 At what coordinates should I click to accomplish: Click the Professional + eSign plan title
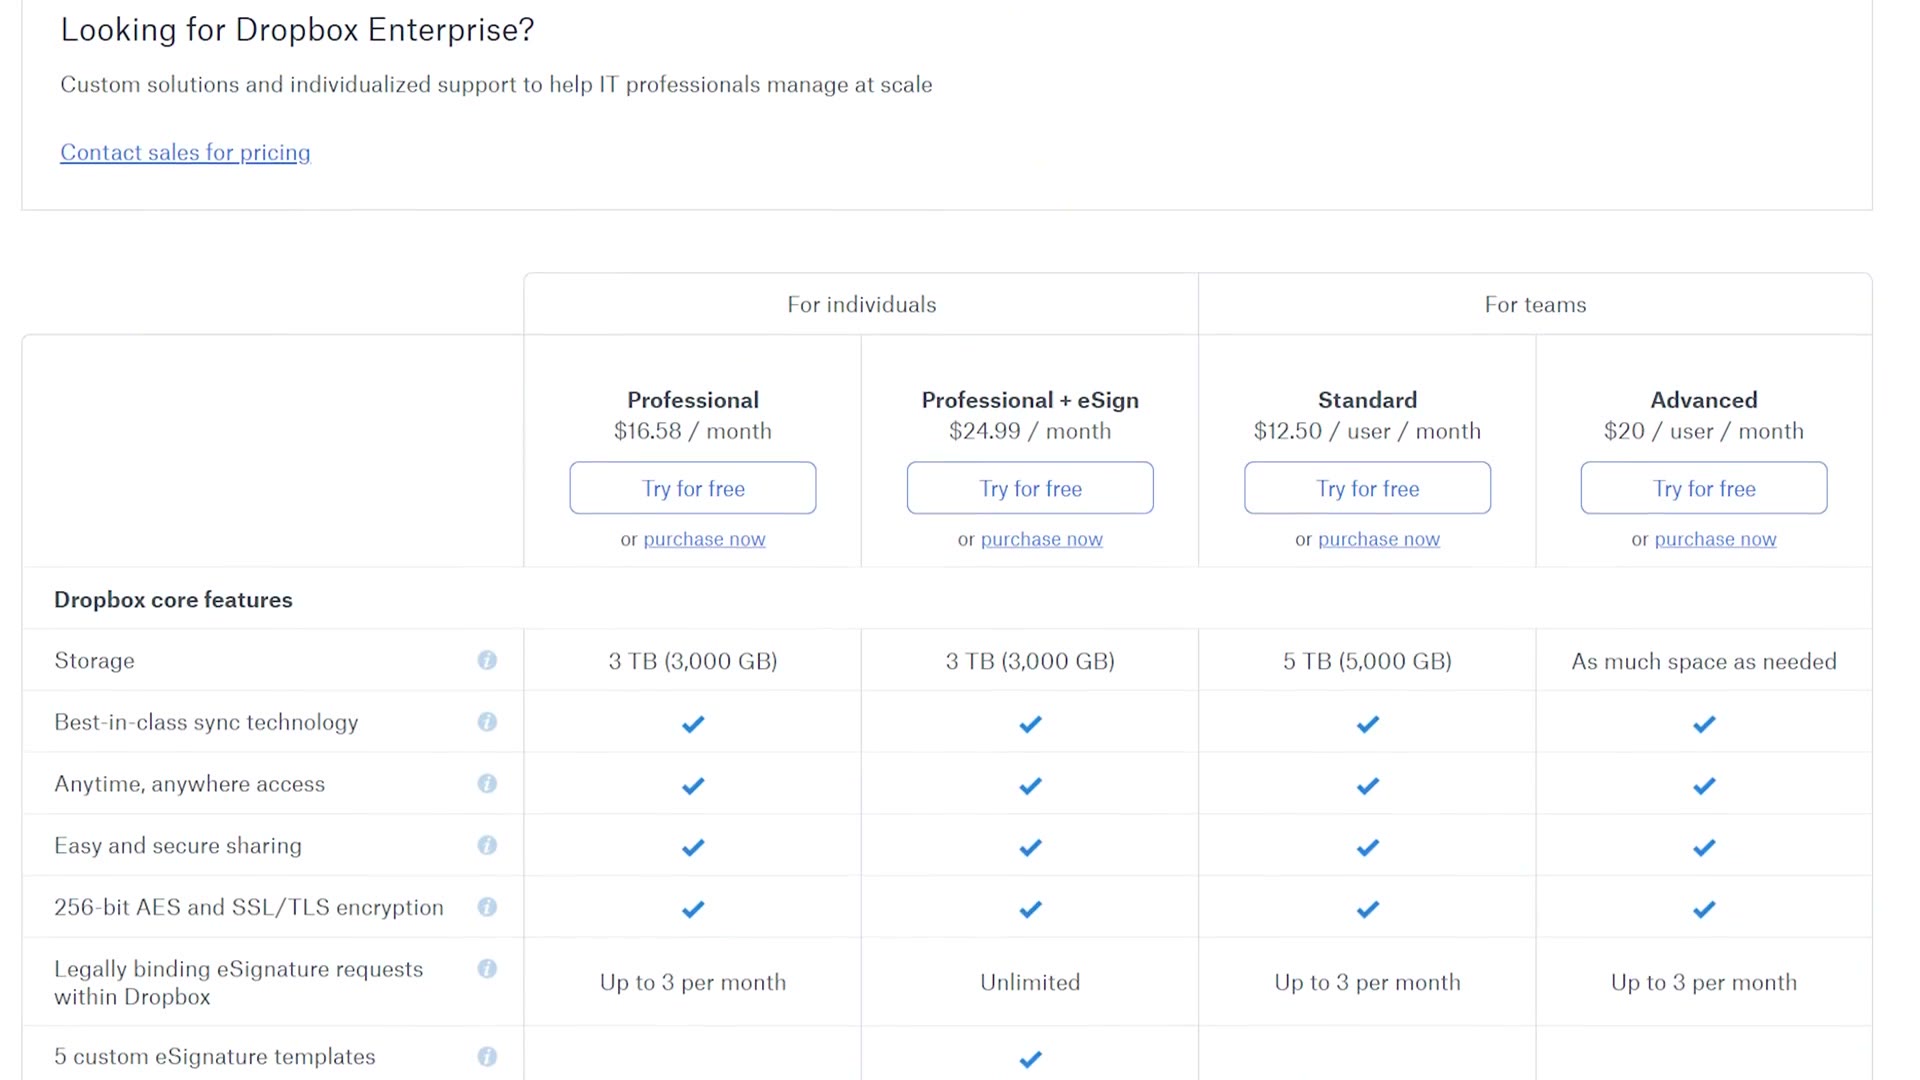(x=1030, y=400)
